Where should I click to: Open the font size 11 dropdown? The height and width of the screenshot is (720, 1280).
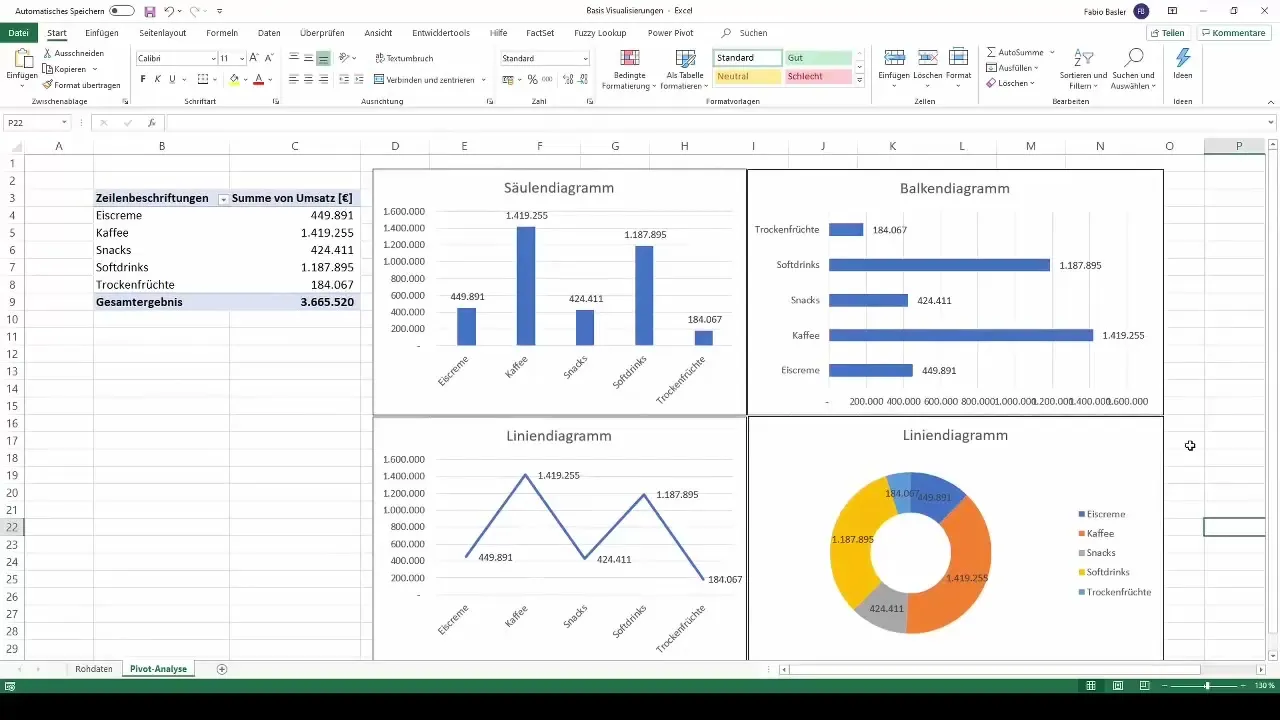click(x=241, y=59)
